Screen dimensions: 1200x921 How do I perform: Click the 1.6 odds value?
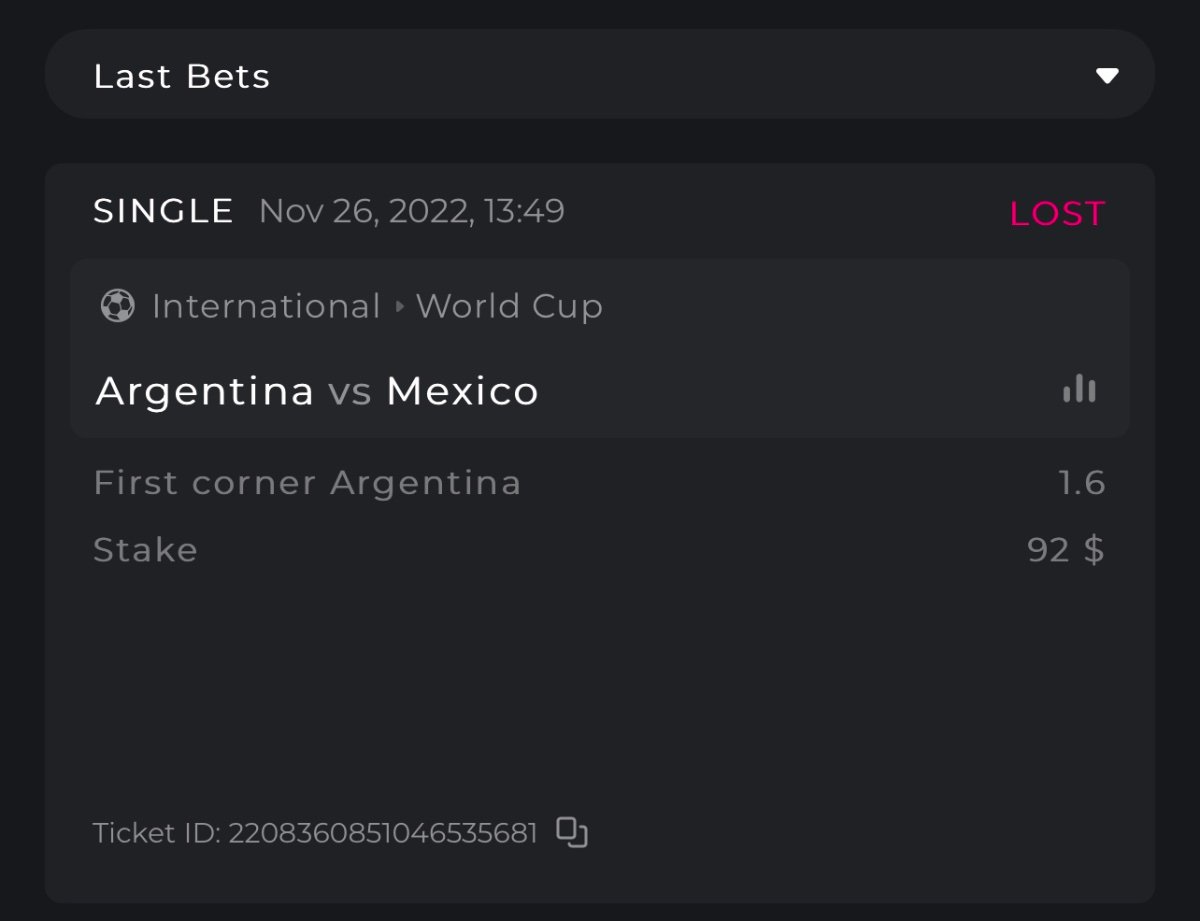click(x=1082, y=483)
